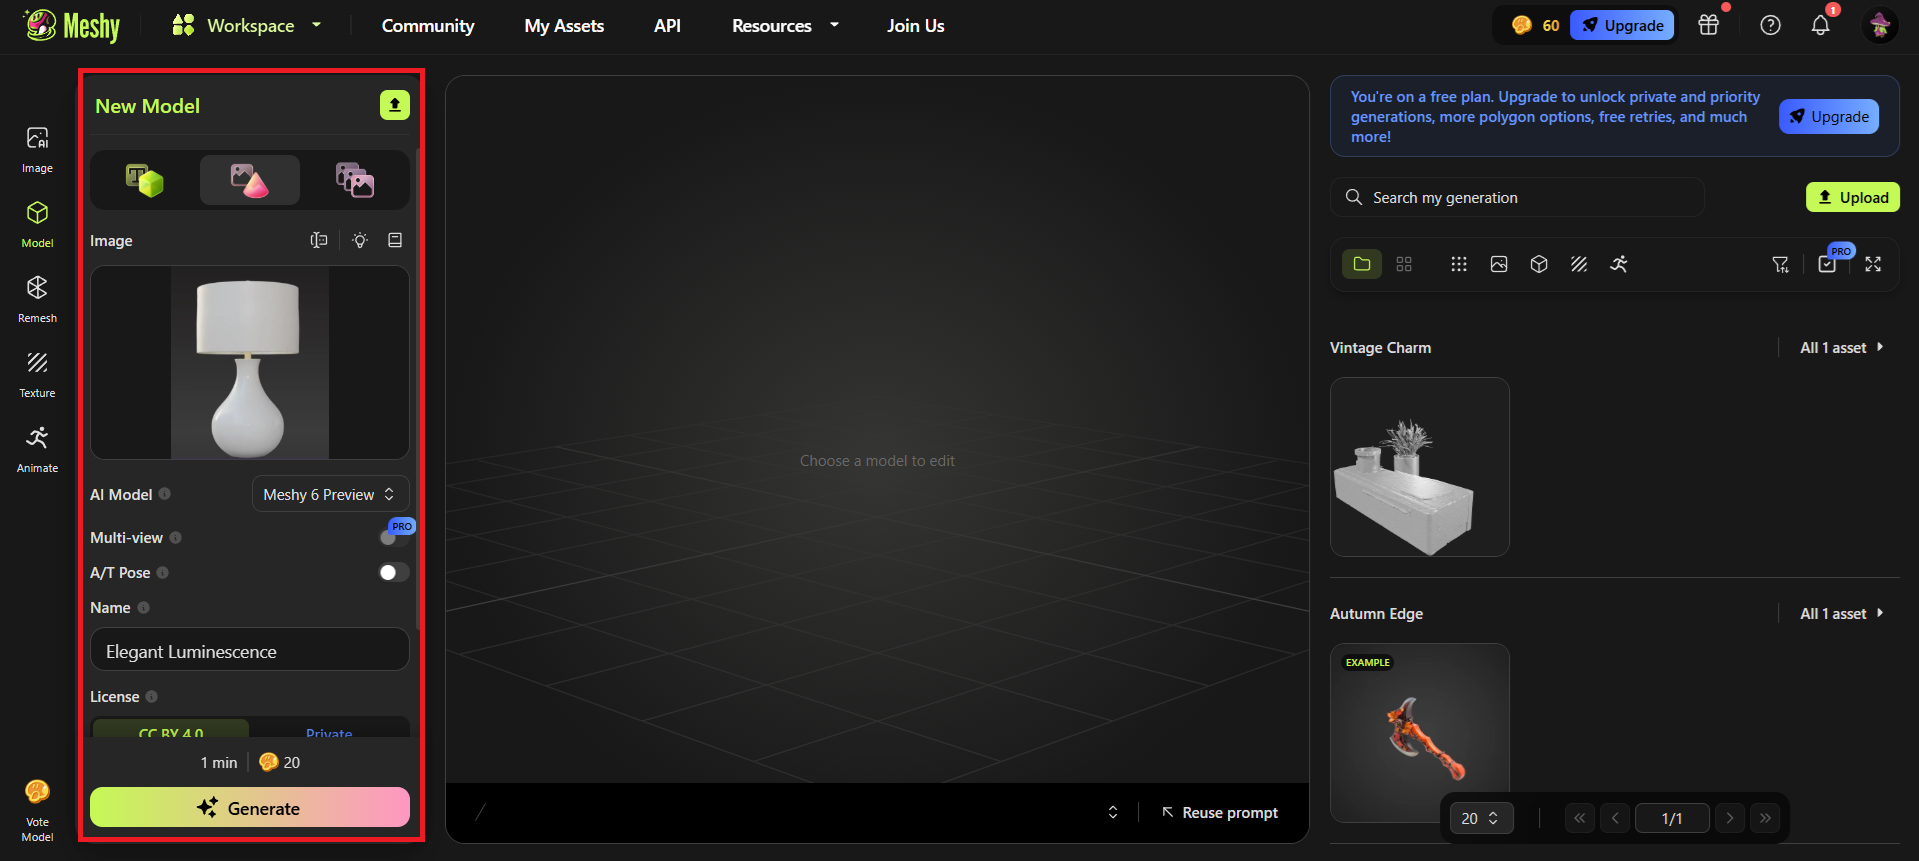Select CC BY 4.0 license option

(171, 731)
